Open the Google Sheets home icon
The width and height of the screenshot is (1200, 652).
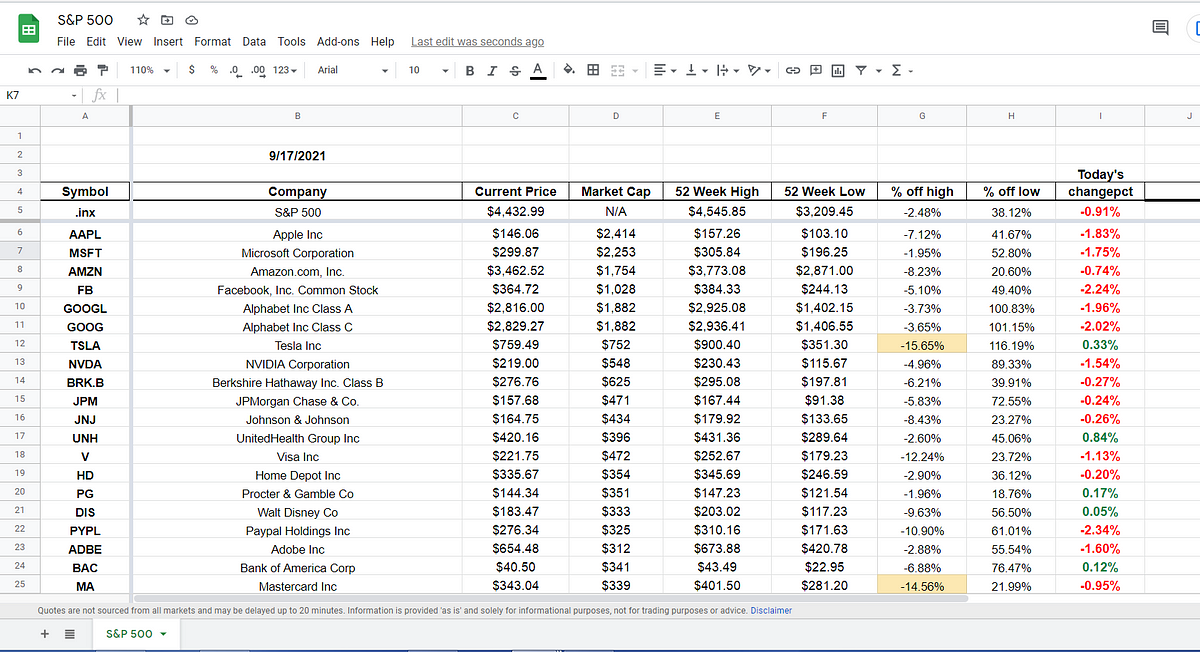[x=29, y=30]
